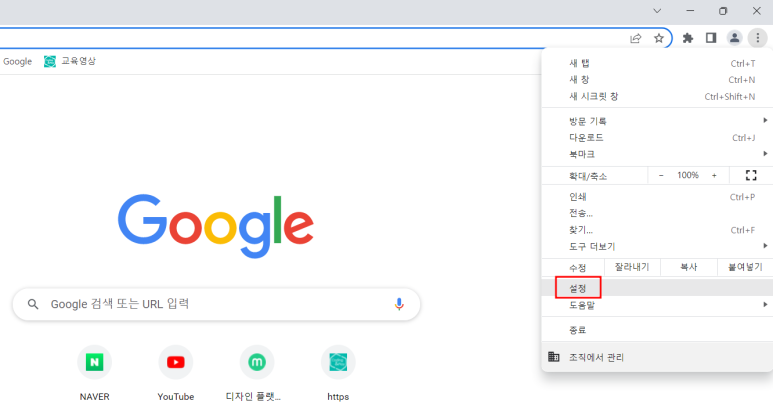Select 다운로드 from the menu
The height and width of the screenshot is (419, 773).
tap(657, 138)
